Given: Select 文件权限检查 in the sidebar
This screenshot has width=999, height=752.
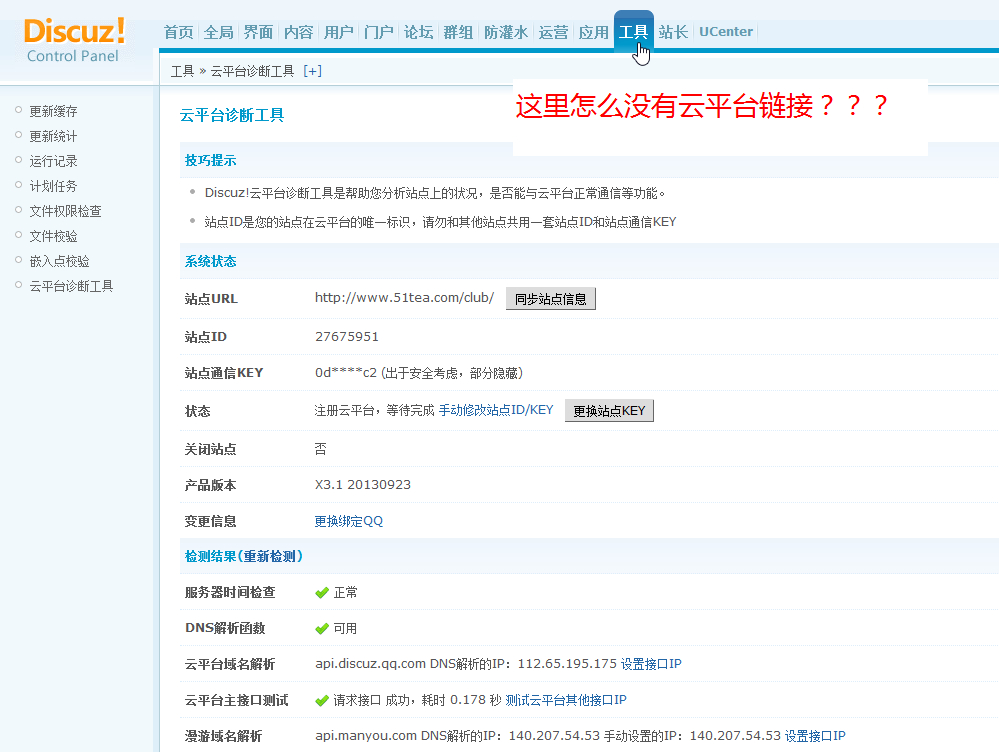Looking at the screenshot, I should tap(66, 211).
